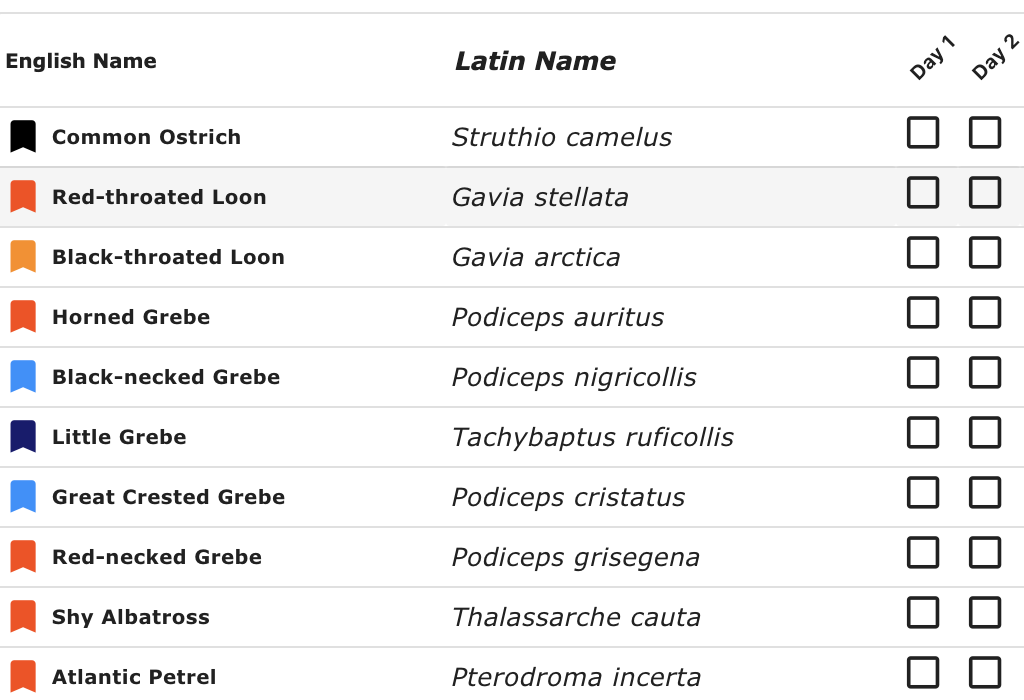Click the red bookmark icon for Red-throated Loon
Viewport: 1024px width, 700px height.
point(23,197)
